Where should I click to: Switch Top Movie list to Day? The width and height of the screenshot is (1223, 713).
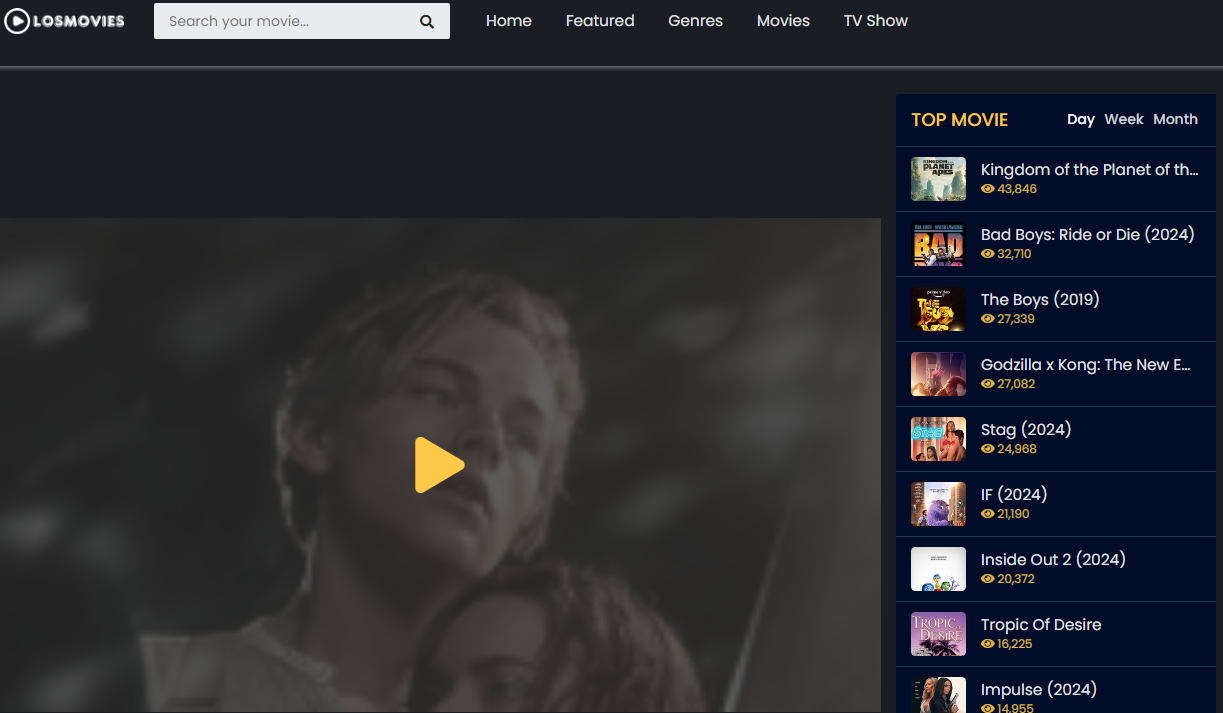(x=1081, y=119)
